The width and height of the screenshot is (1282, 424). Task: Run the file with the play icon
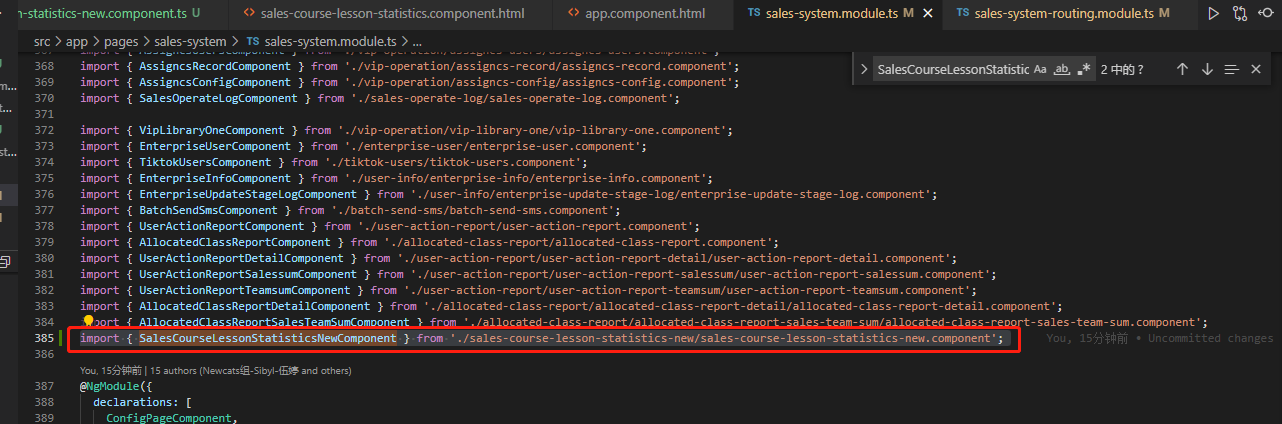pos(1213,14)
